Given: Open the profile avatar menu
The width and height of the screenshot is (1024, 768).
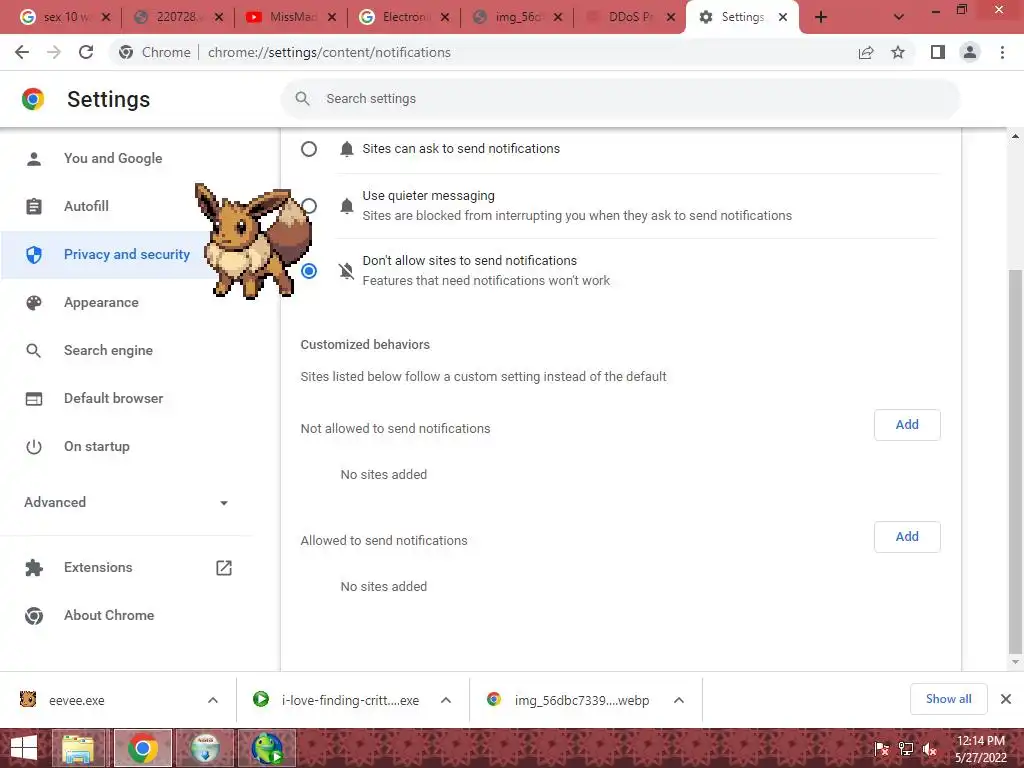Looking at the screenshot, I should click(970, 52).
